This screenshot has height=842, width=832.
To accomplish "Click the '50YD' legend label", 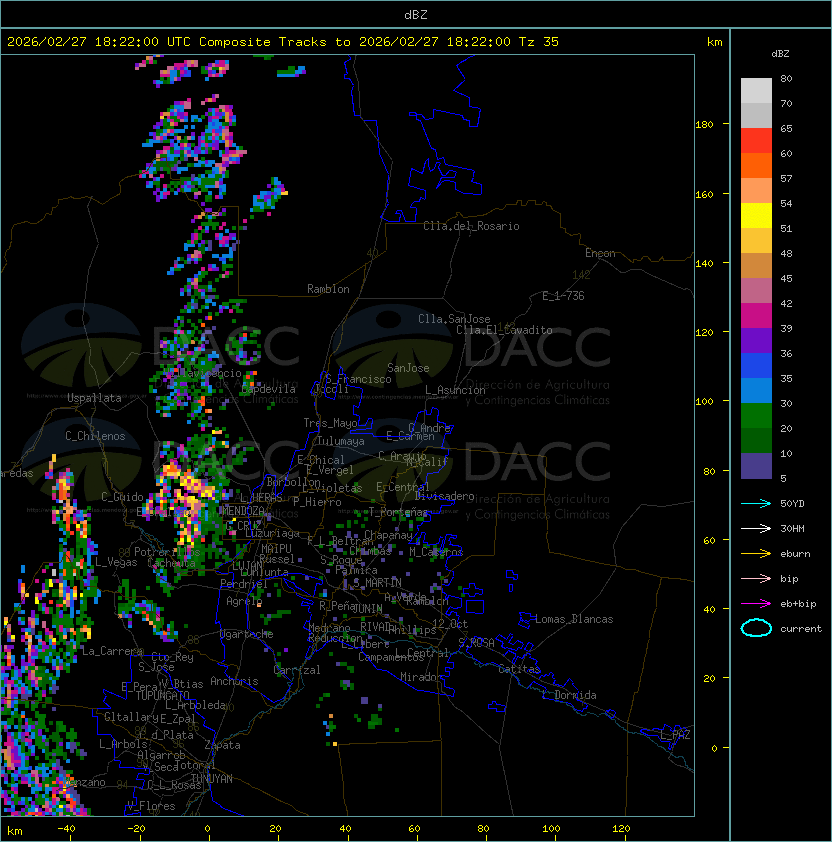I will coord(792,503).
